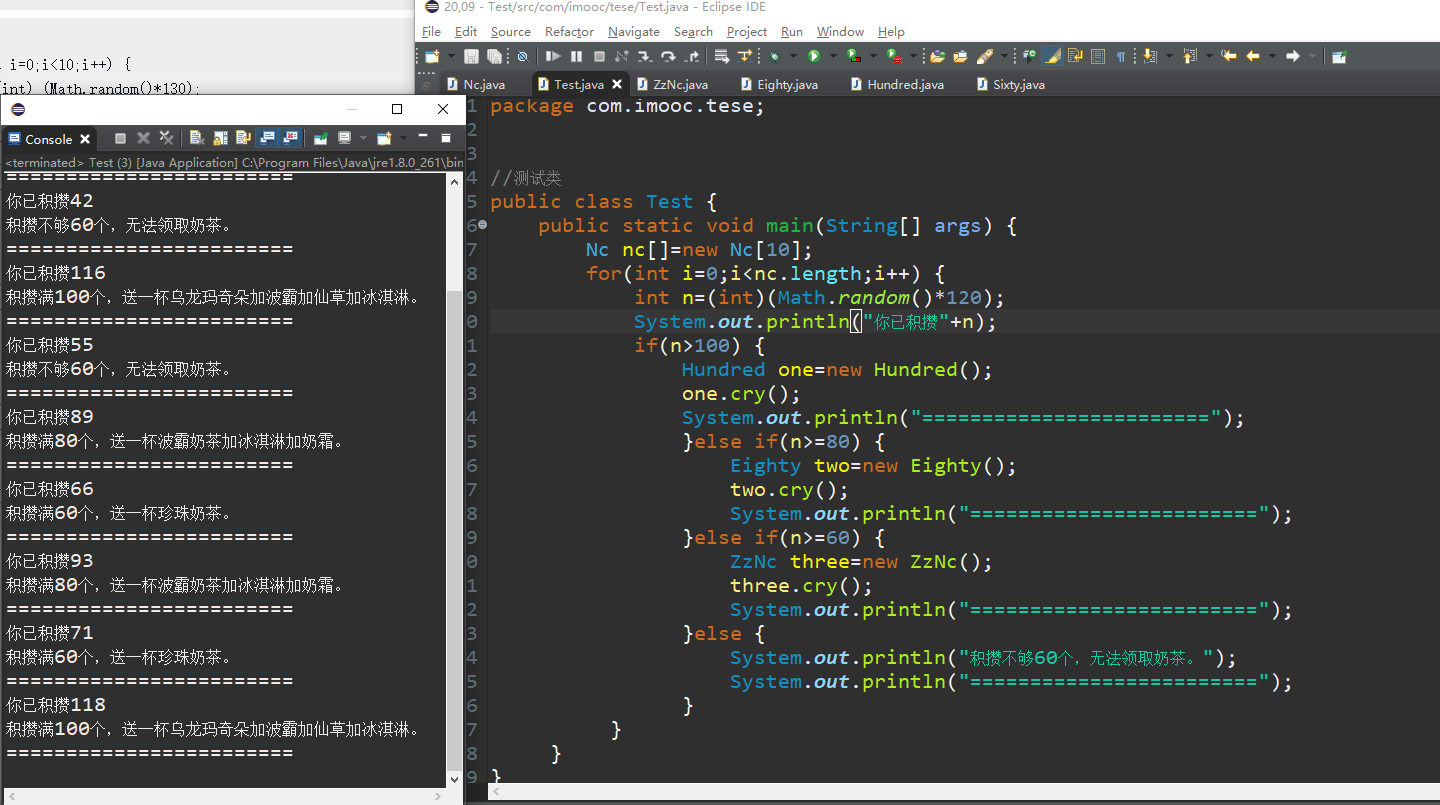Click the Back navigation arrow
The image size is (1440, 805).
tap(1252, 56)
